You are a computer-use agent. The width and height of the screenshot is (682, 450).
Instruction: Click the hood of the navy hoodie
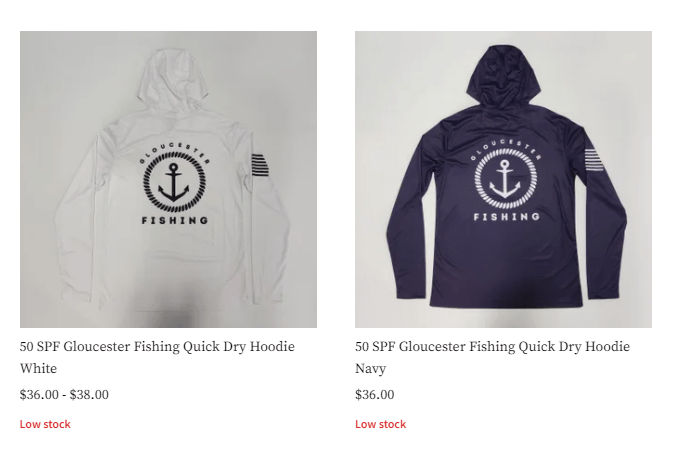pyautogui.click(x=504, y=75)
